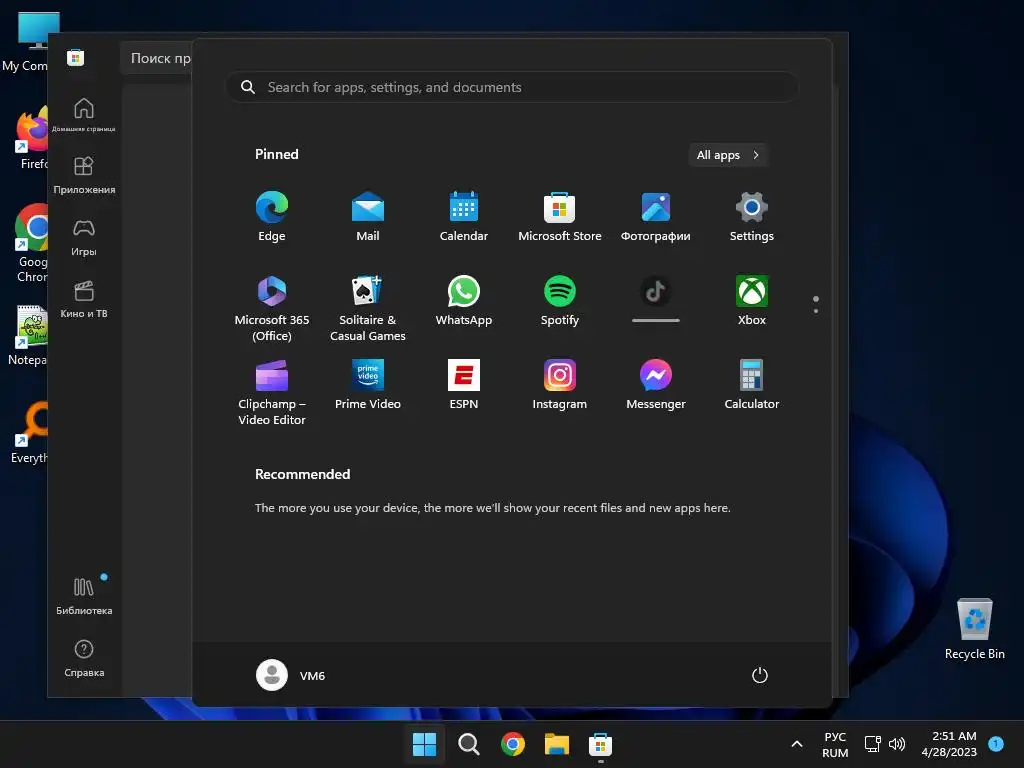Select Google Chrome desktop shortcut
Viewport: 1024px width, 768px height.
pos(31,243)
